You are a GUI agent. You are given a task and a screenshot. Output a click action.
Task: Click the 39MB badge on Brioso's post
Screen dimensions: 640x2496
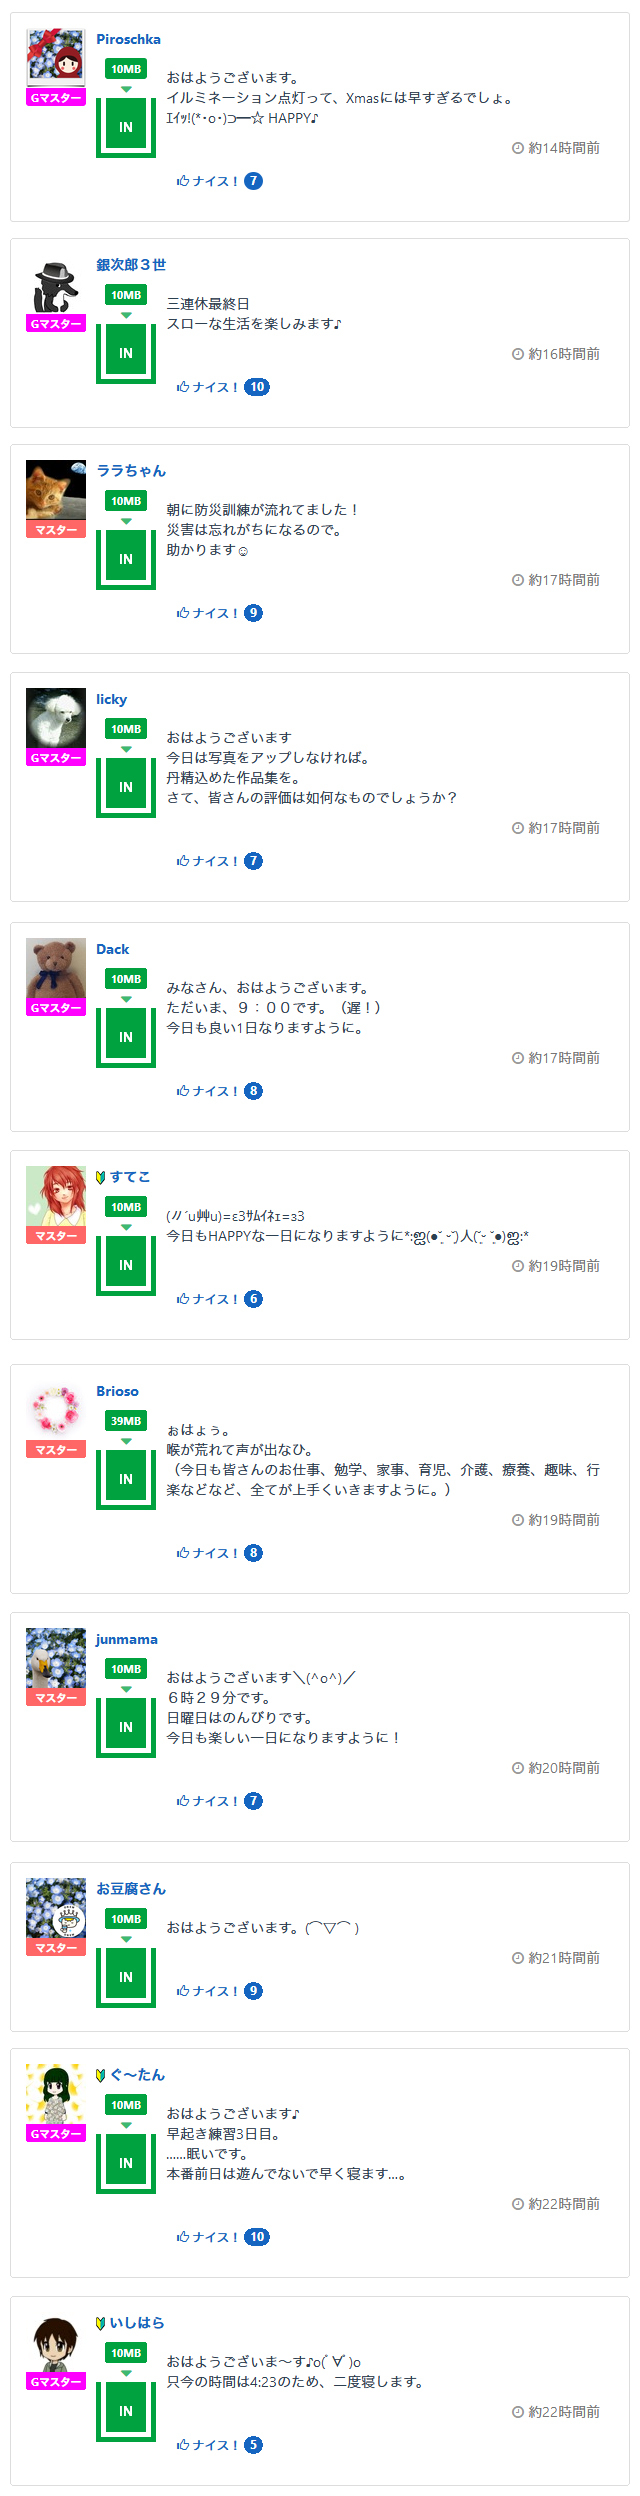coord(126,1421)
